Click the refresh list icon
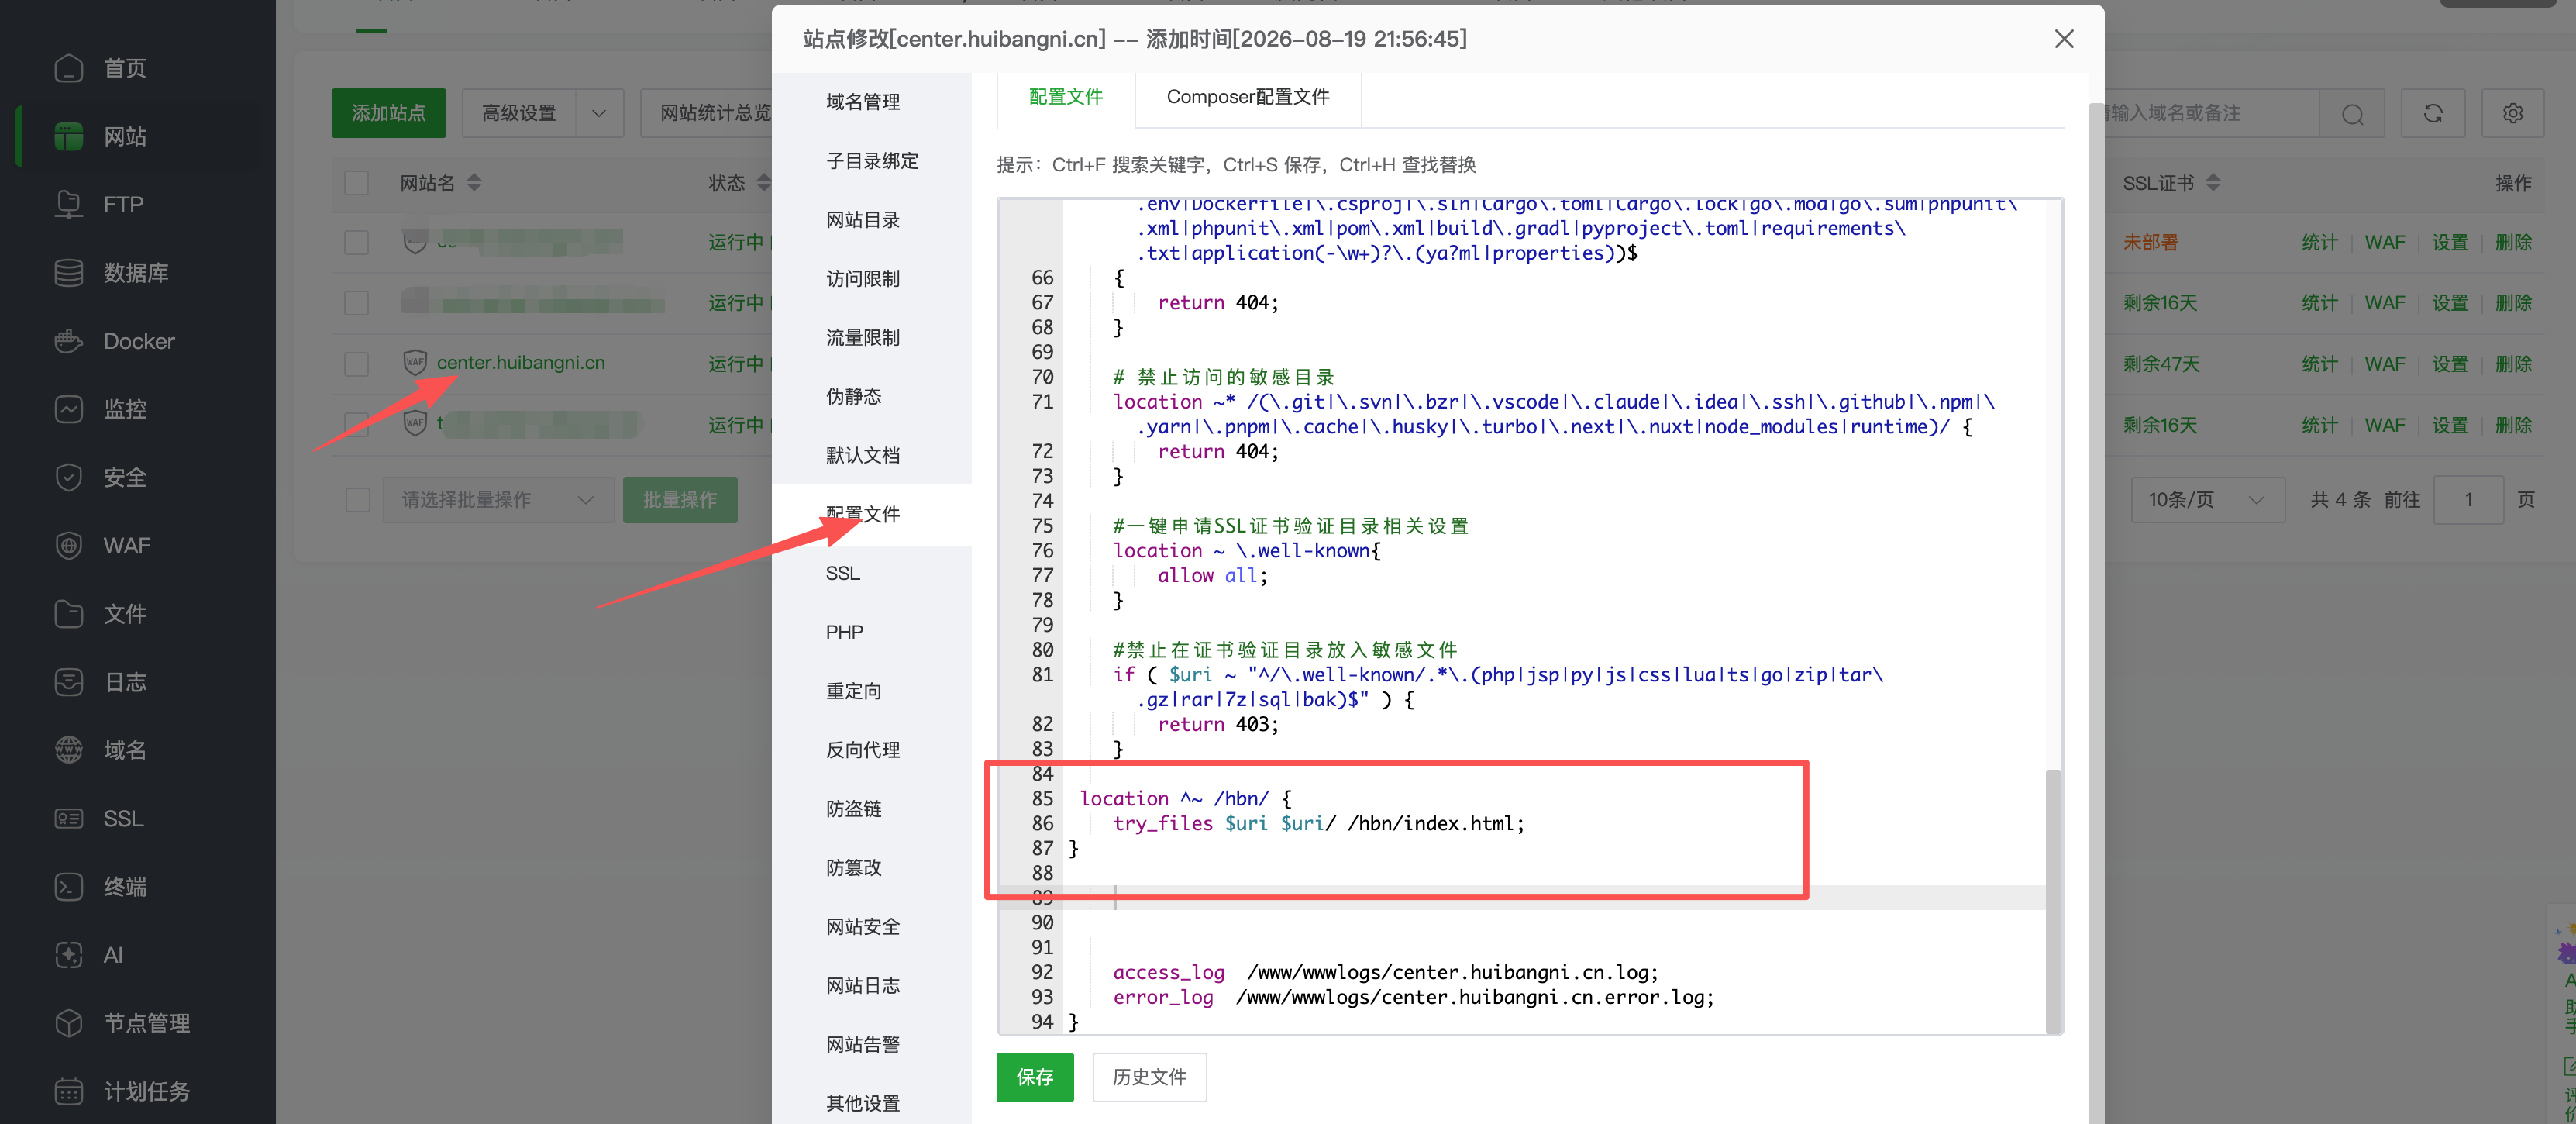 coord(2433,114)
